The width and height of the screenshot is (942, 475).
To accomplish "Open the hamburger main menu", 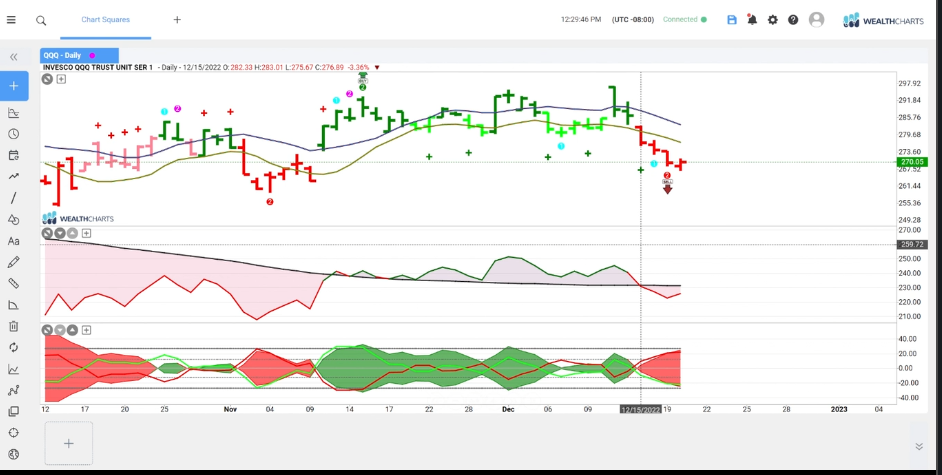I will click(11, 20).
